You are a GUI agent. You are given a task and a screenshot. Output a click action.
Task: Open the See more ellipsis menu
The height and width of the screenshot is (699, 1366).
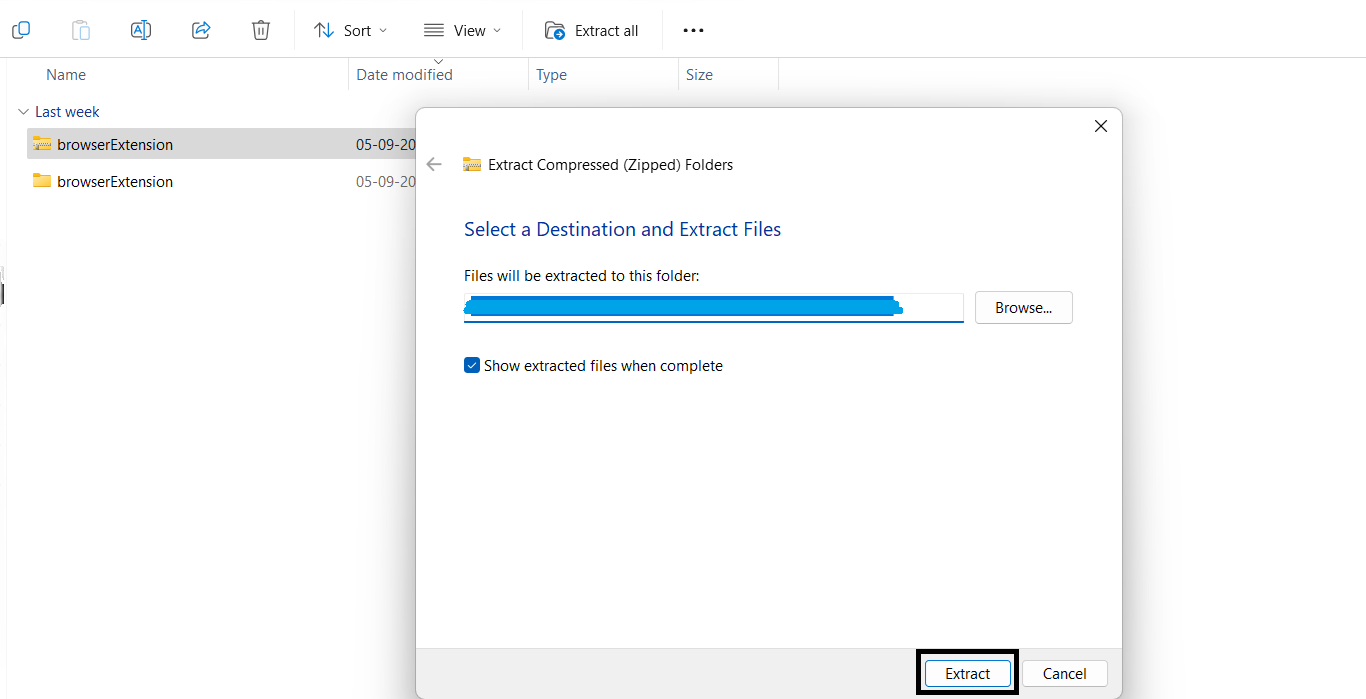click(693, 30)
